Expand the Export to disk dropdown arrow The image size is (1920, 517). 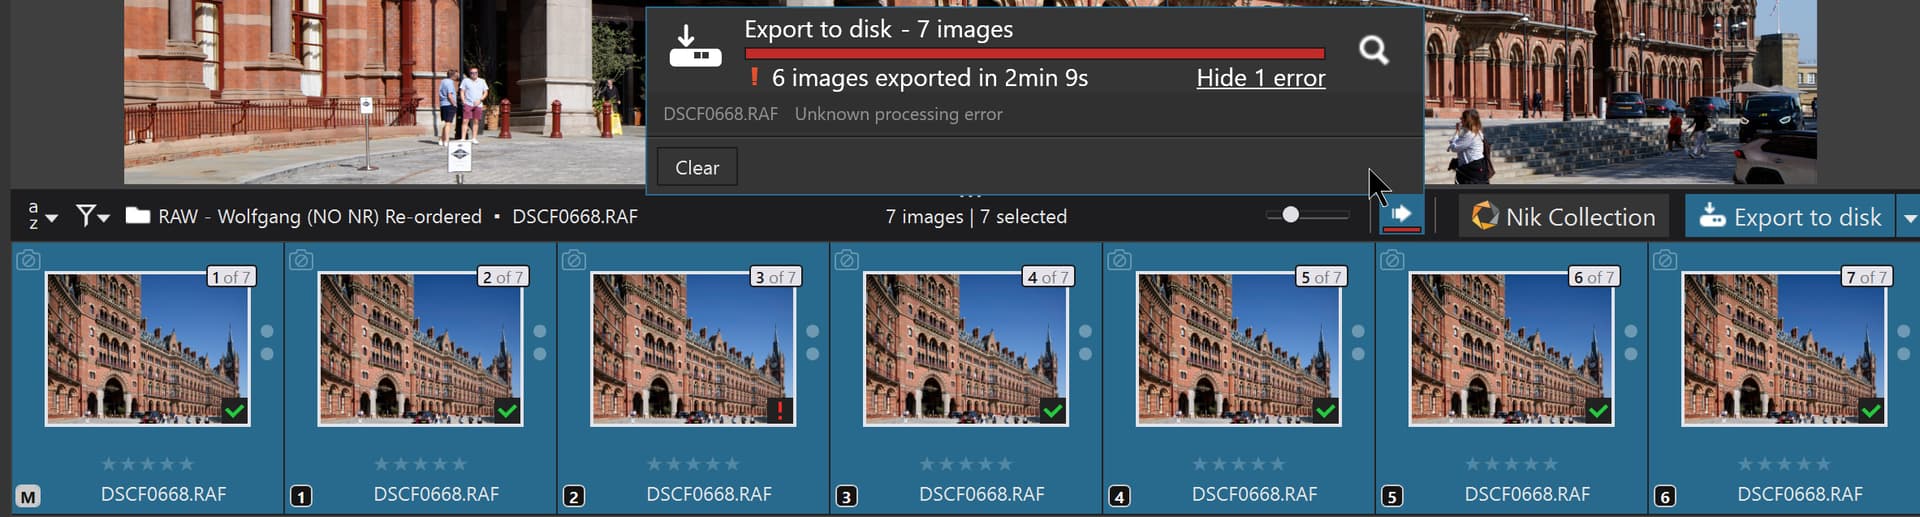coord(1909,217)
